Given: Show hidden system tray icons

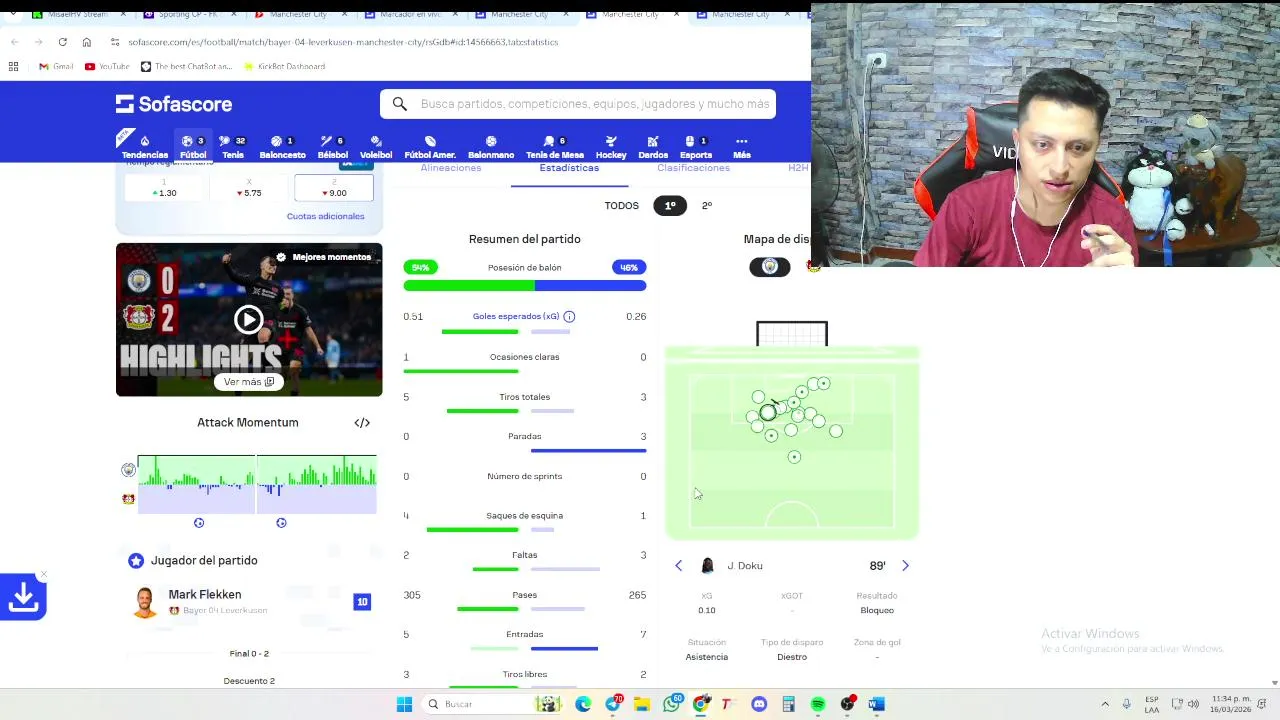Looking at the screenshot, I should point(1105,704).
